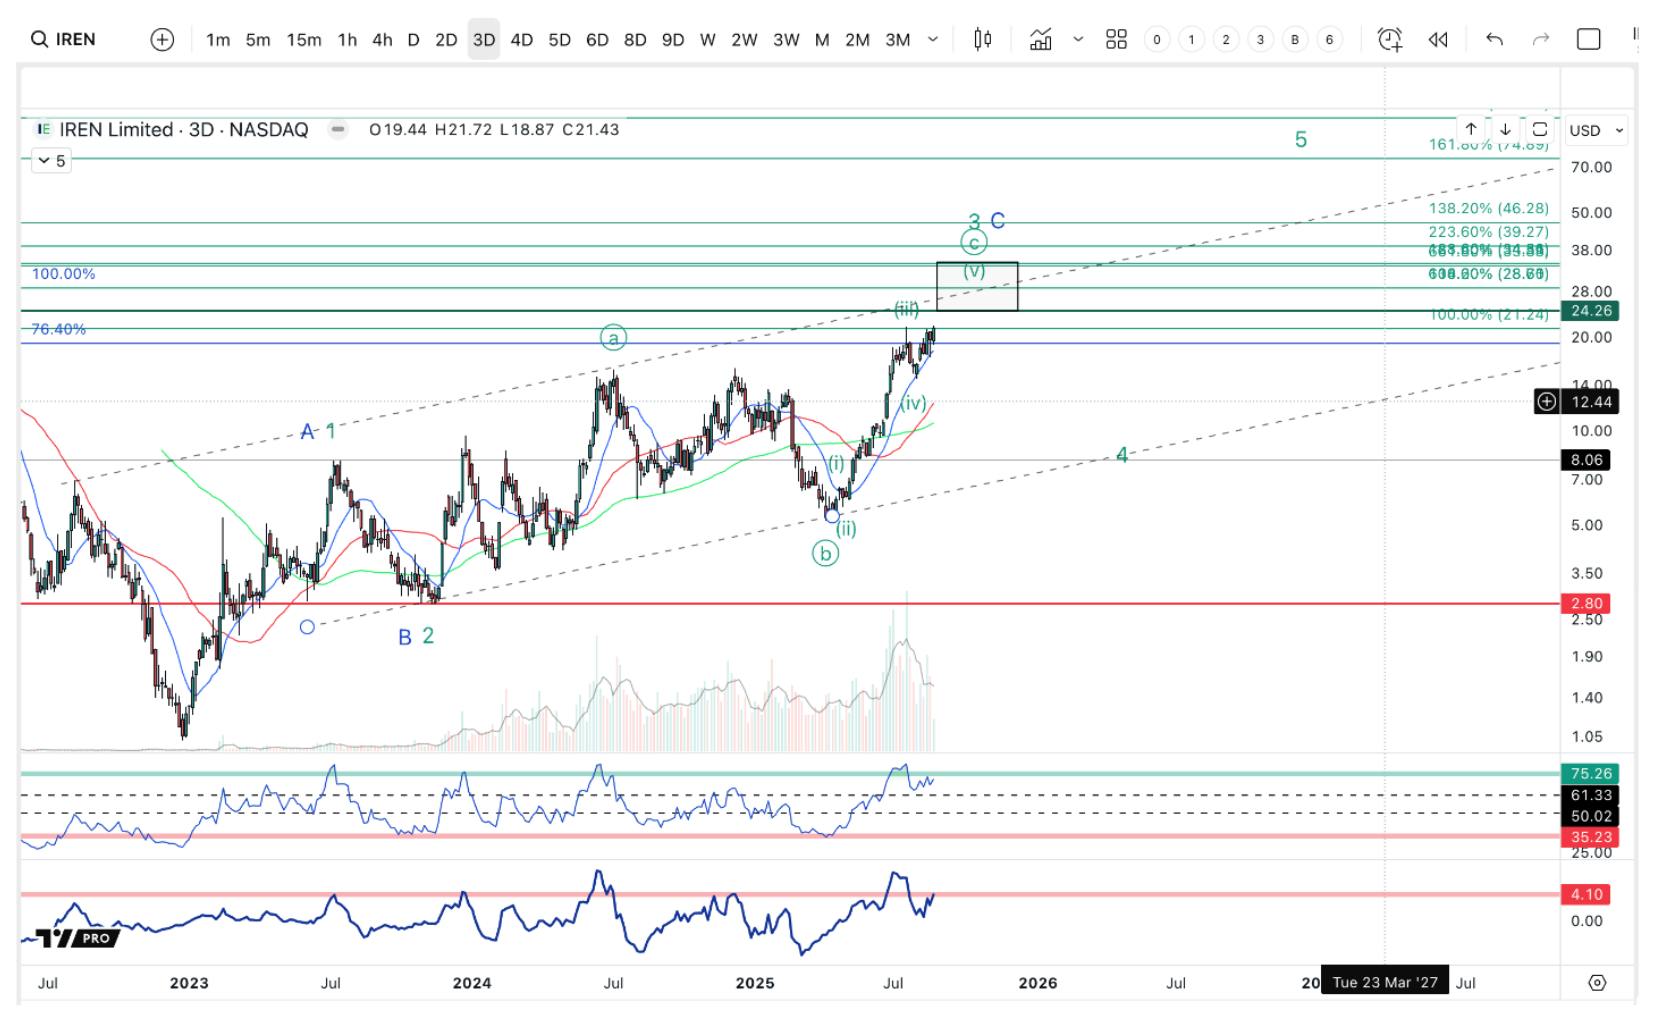Collapse the indicators legend chevron showing 5
The height and width of the screenshot is (1024, 1654).
[x=52, y=160]
